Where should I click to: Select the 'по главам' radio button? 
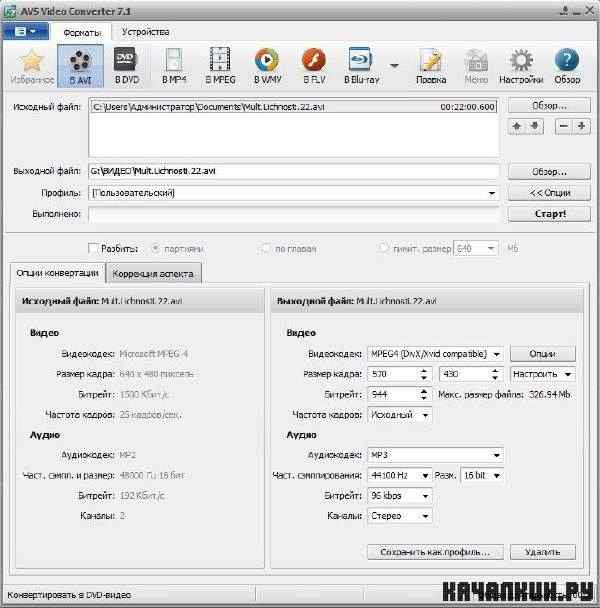266,248
